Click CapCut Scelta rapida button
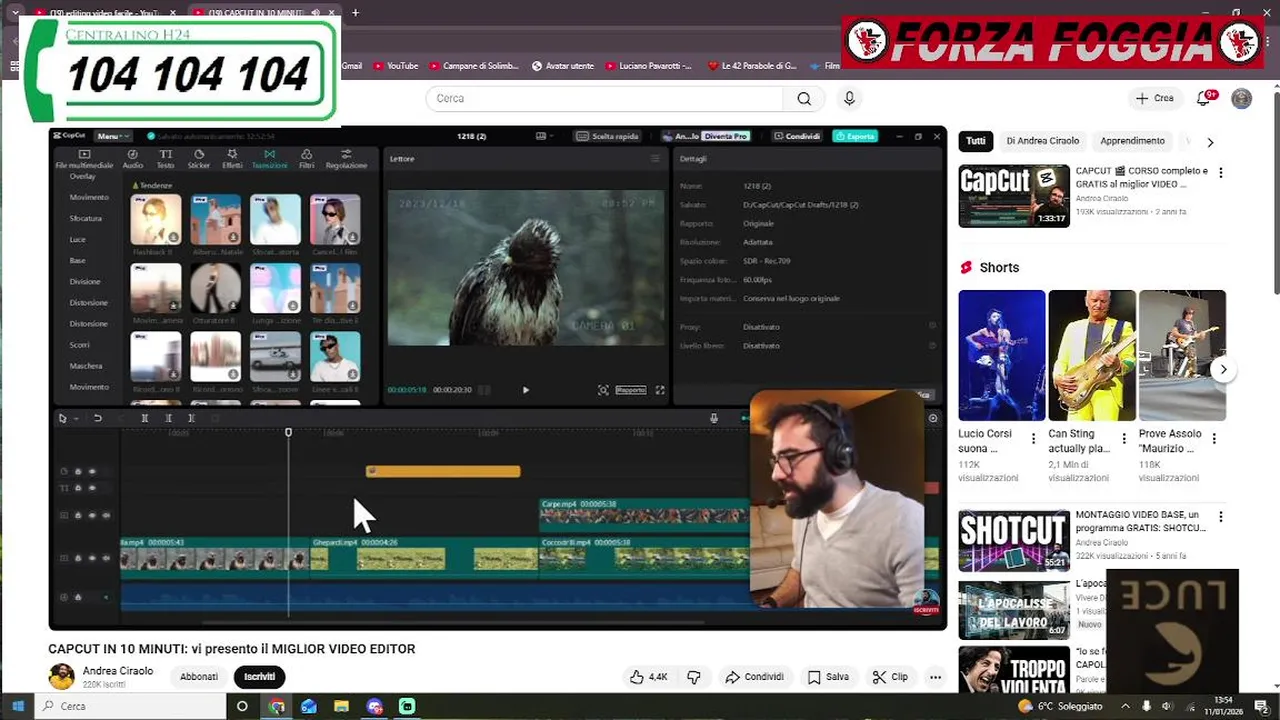Viewport: 1280px width, 720px height. point(609,136)
